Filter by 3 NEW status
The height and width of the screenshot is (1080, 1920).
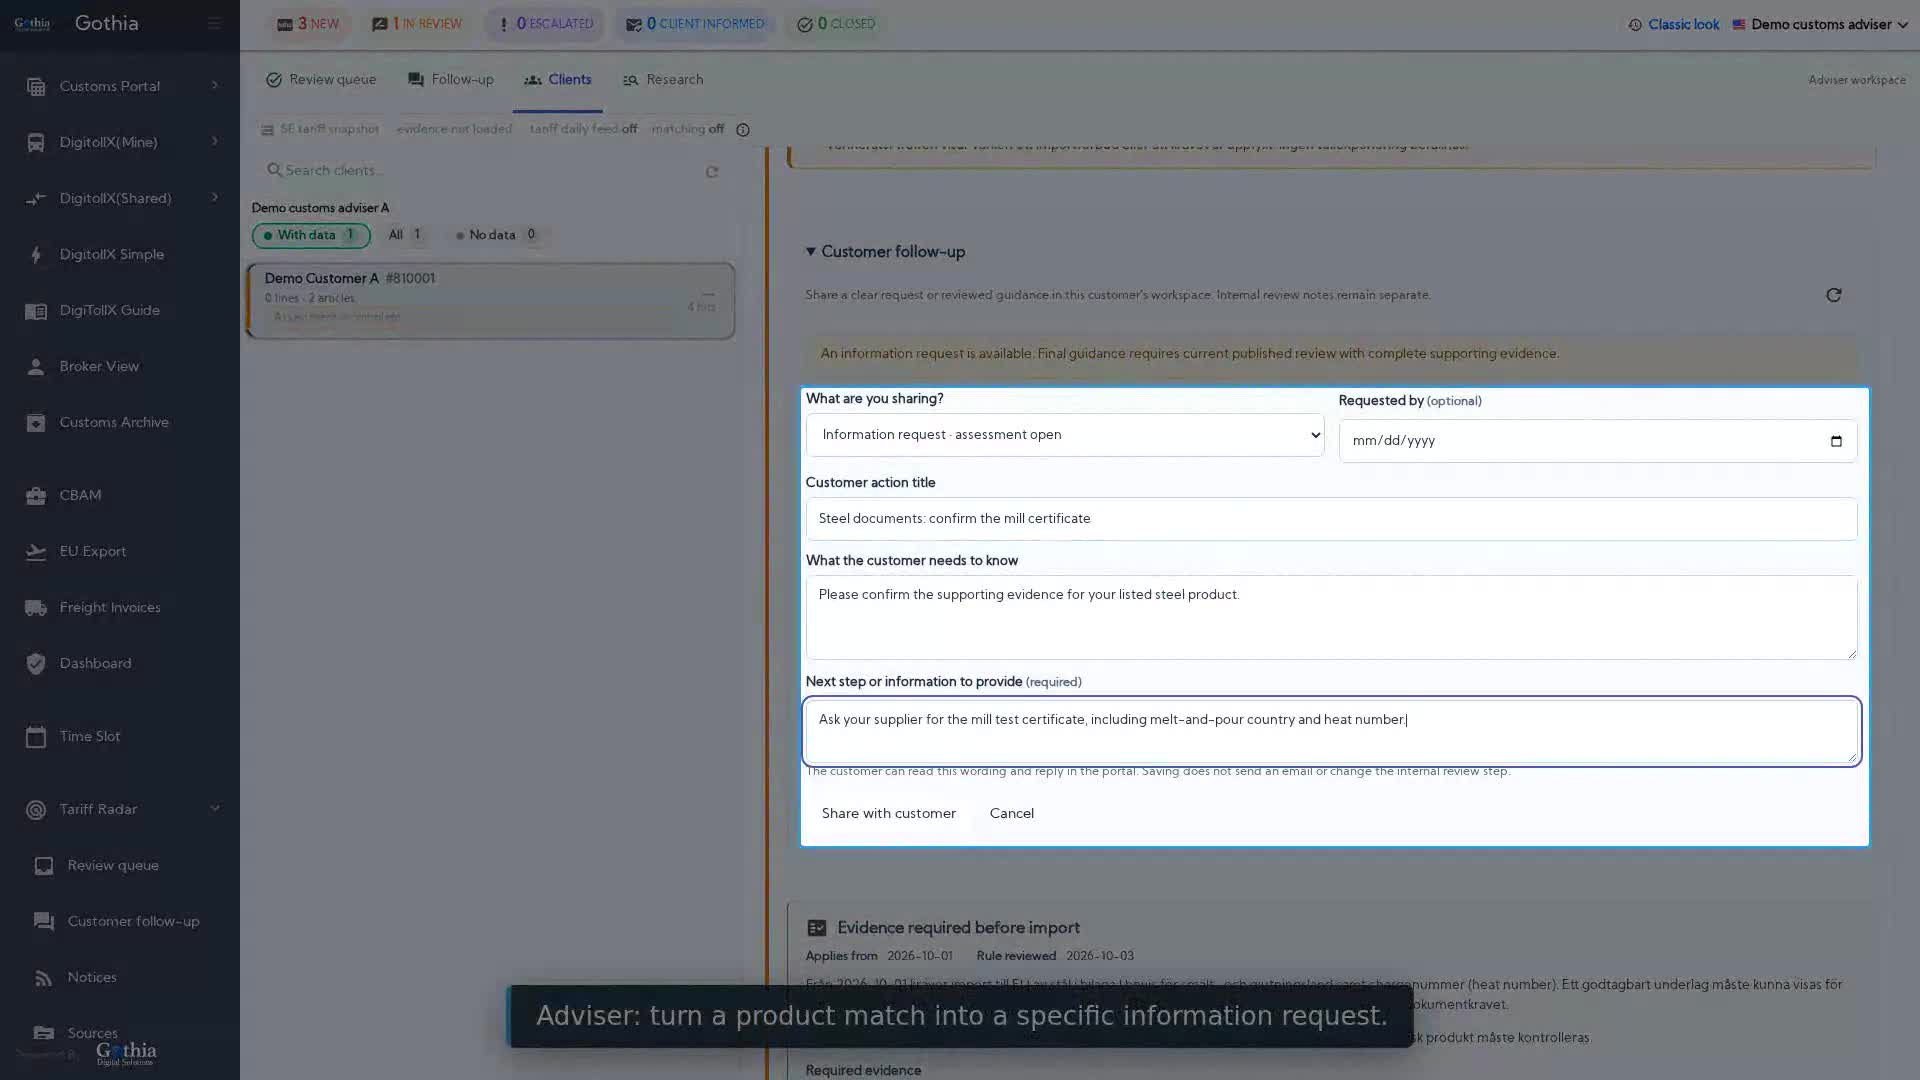308,24
